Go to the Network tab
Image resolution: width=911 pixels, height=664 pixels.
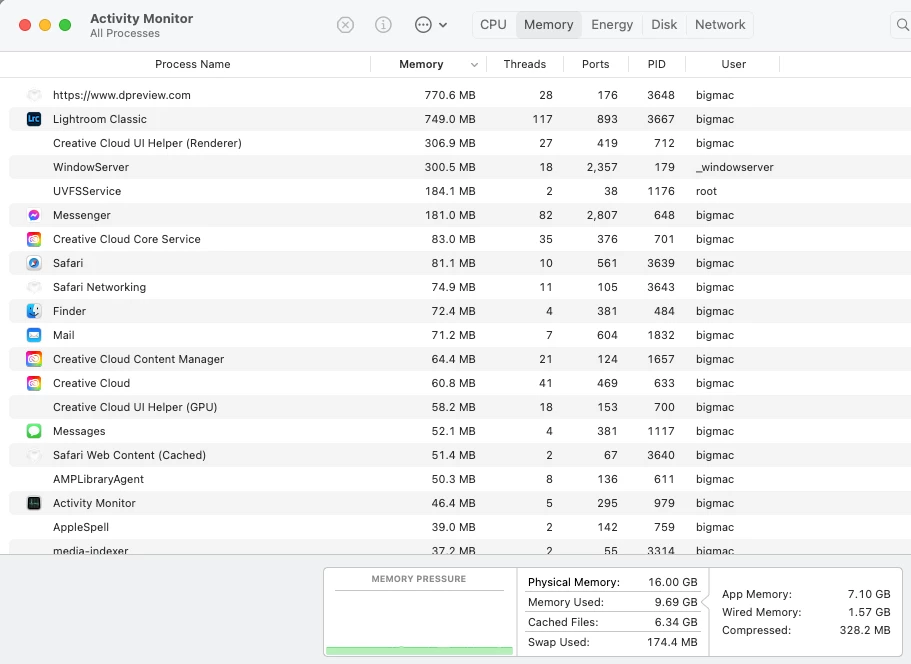pyautogui.click(x=720, y=24)
